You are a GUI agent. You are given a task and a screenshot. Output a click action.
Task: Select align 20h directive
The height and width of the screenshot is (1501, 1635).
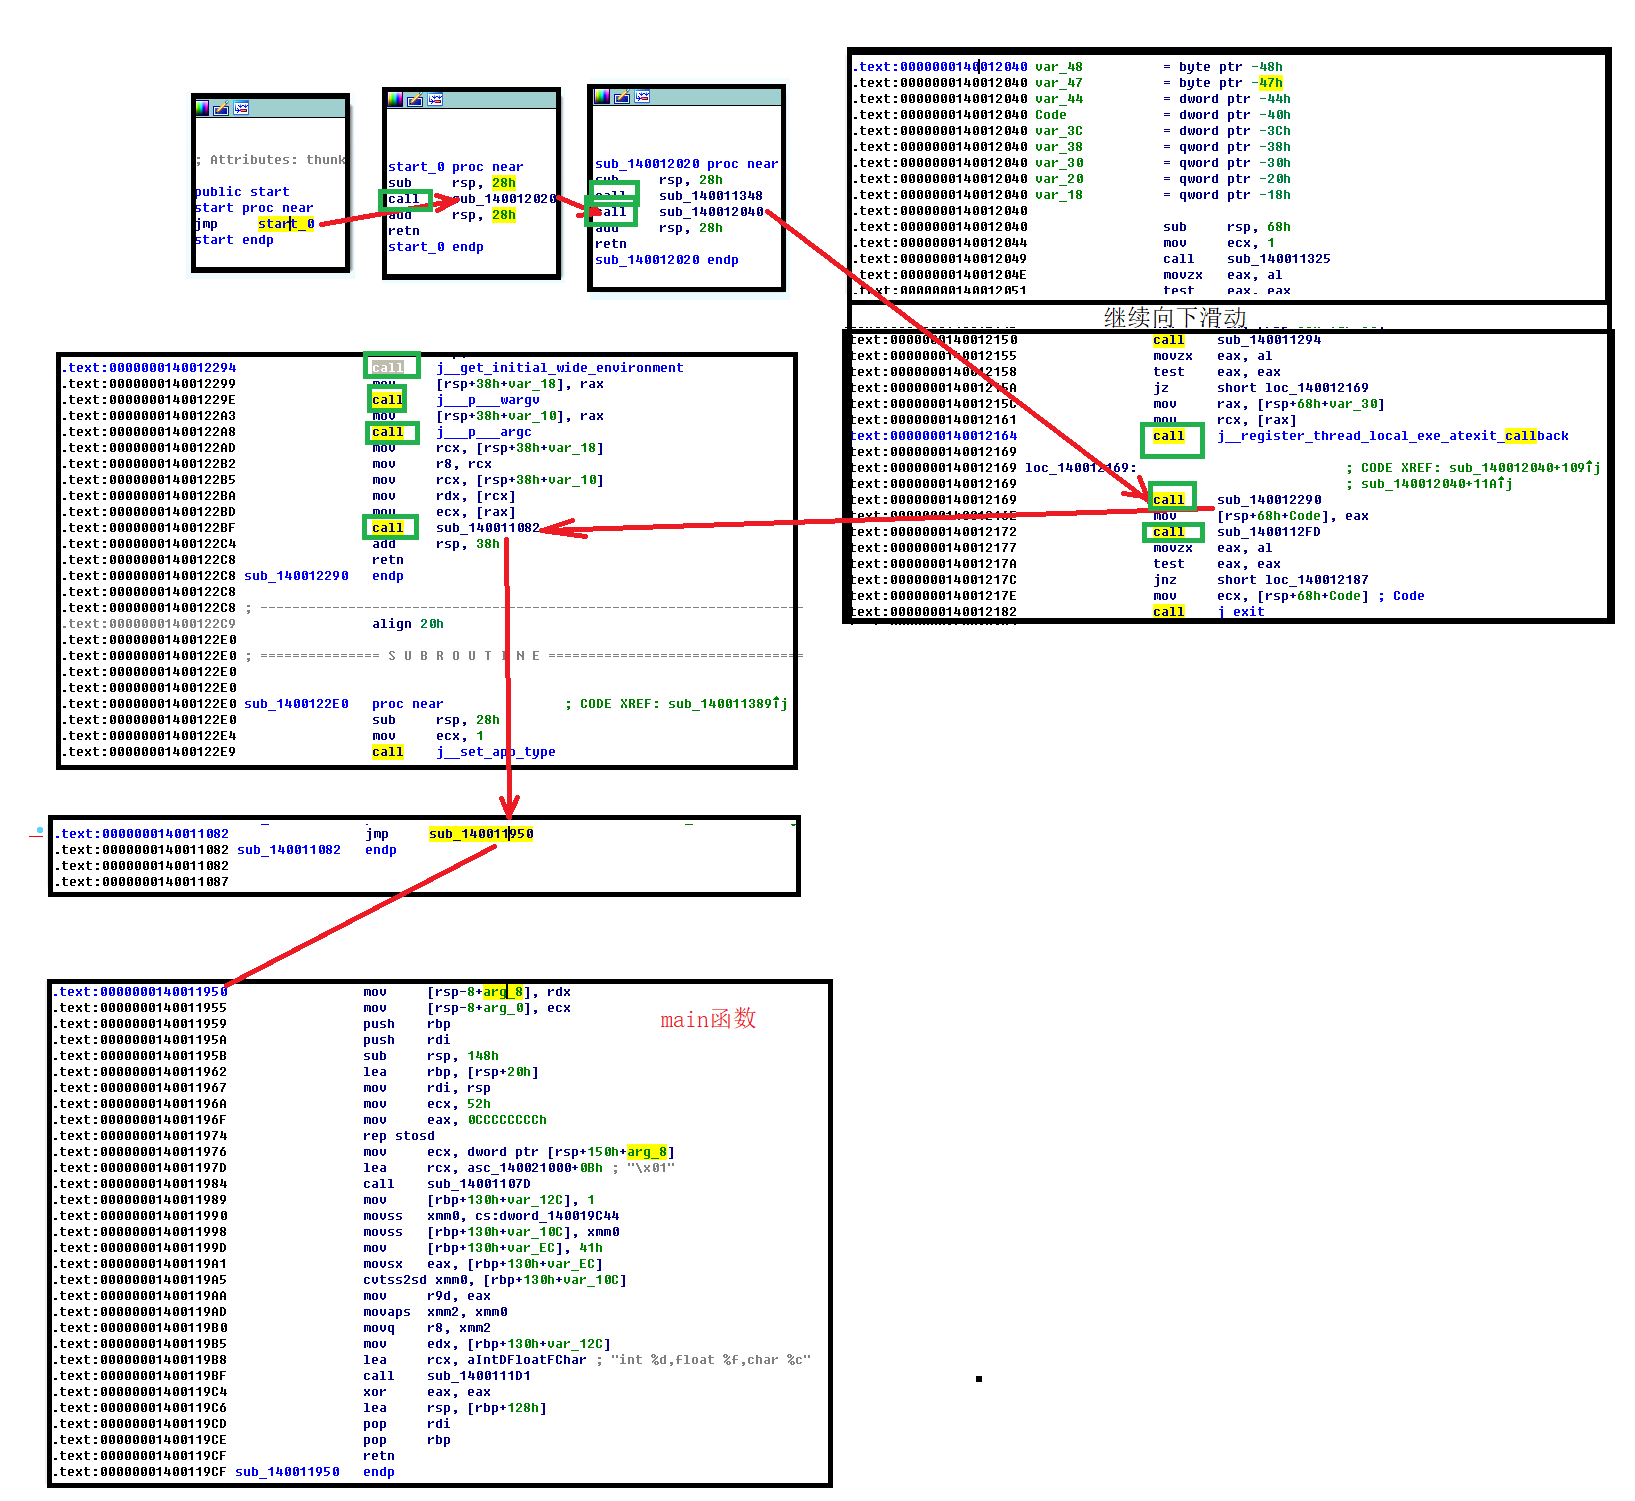pyautogui.click(x=407, y=624)
